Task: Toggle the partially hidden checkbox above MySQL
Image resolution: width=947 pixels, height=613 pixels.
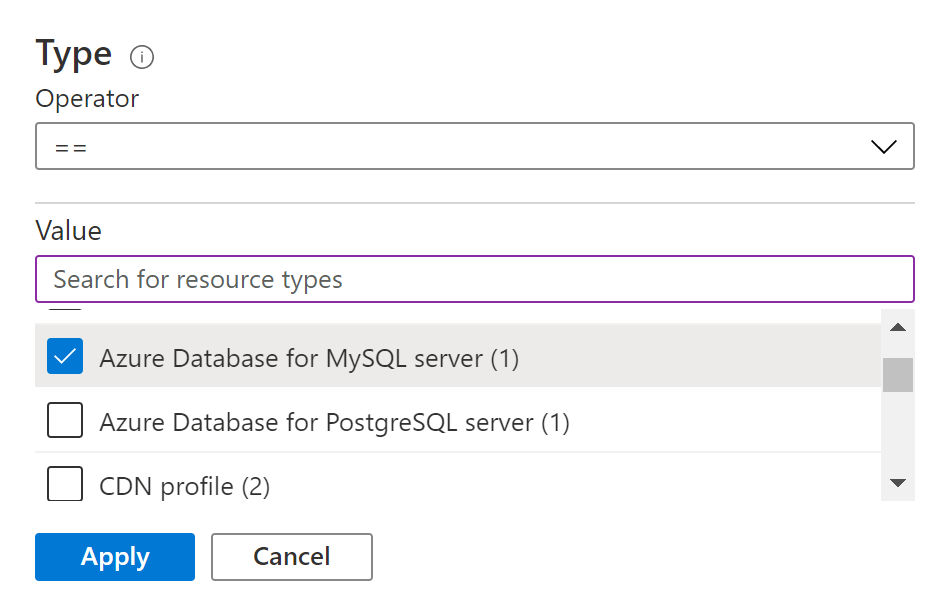Action: (66, 311)
